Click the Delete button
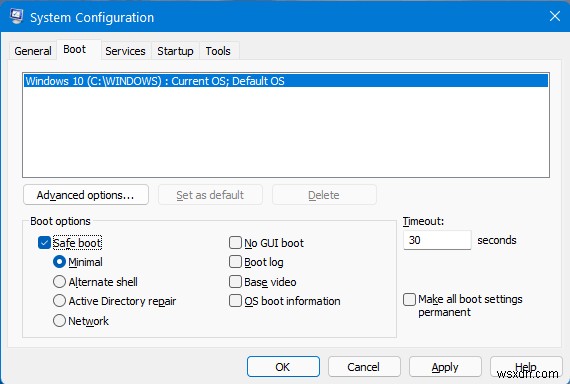The image size is (570, 384). coord(324,195)
